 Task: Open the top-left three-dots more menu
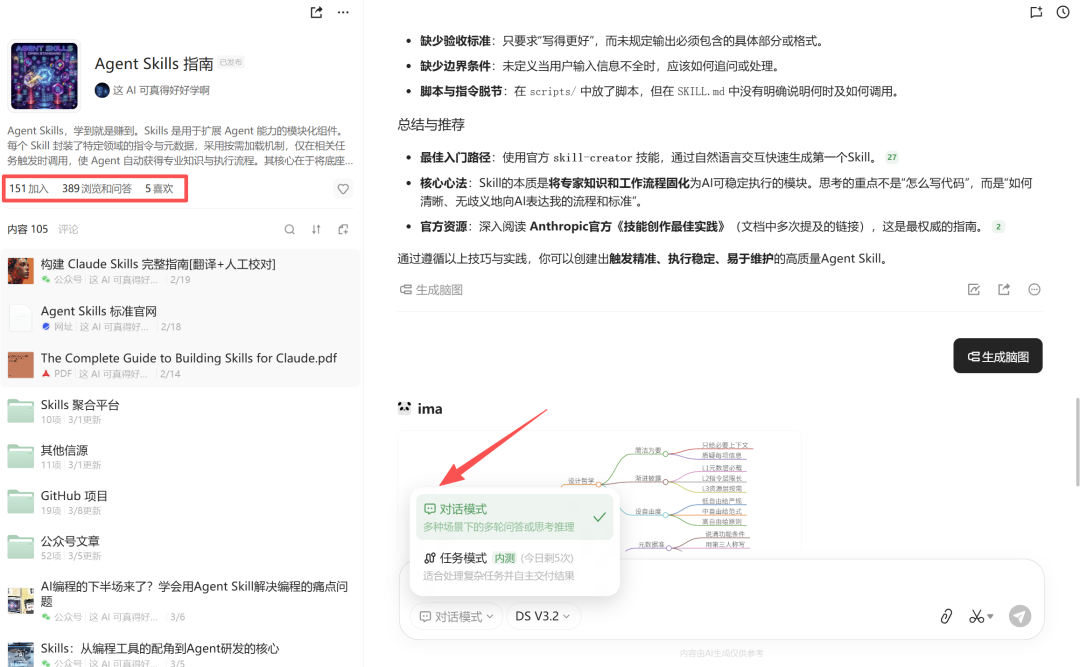point(342,12)
